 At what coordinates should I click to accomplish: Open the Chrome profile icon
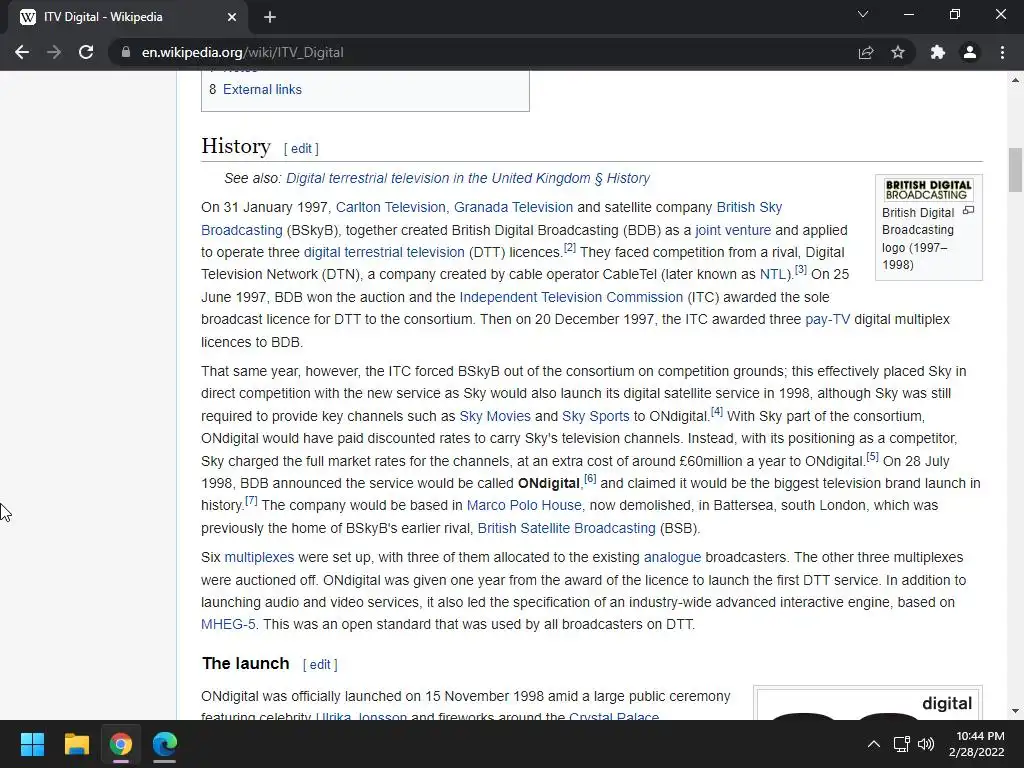pos(970,52)
